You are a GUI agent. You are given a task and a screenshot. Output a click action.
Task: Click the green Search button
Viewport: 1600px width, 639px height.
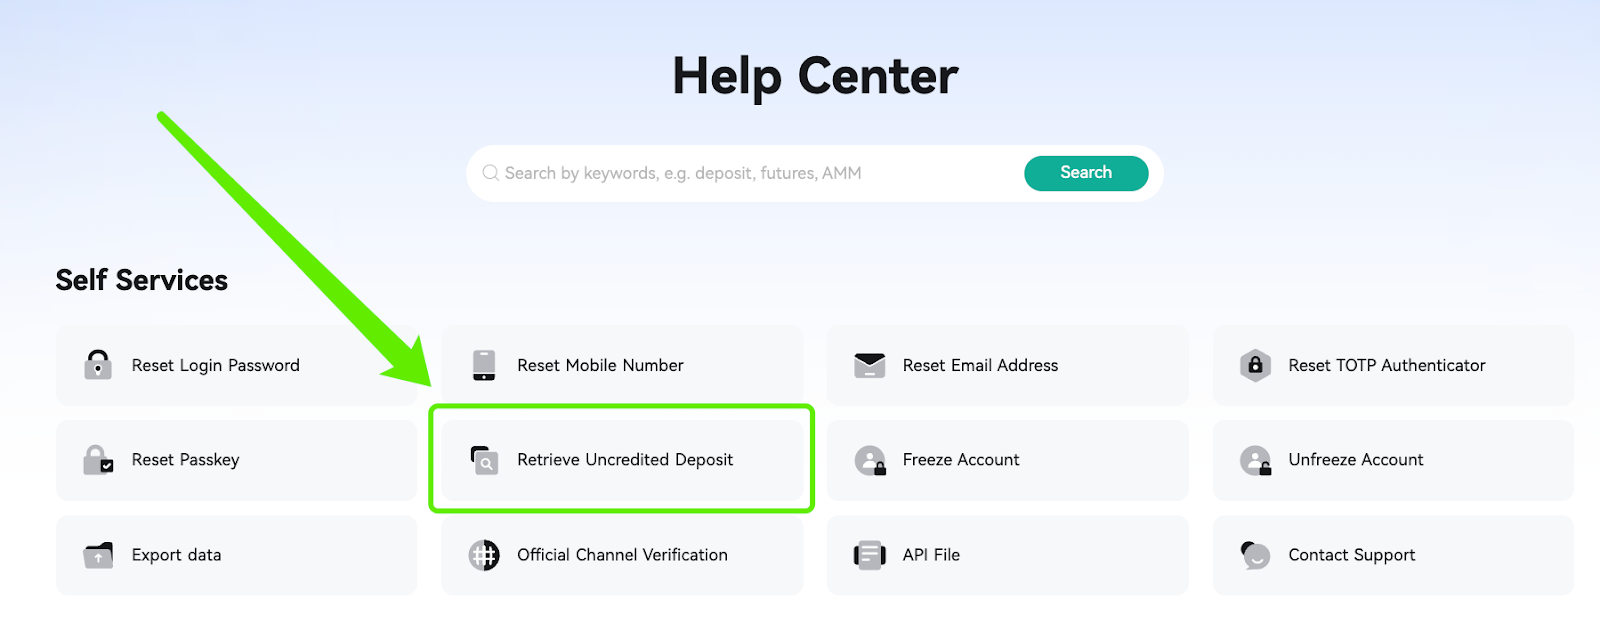pos(1086,173)
